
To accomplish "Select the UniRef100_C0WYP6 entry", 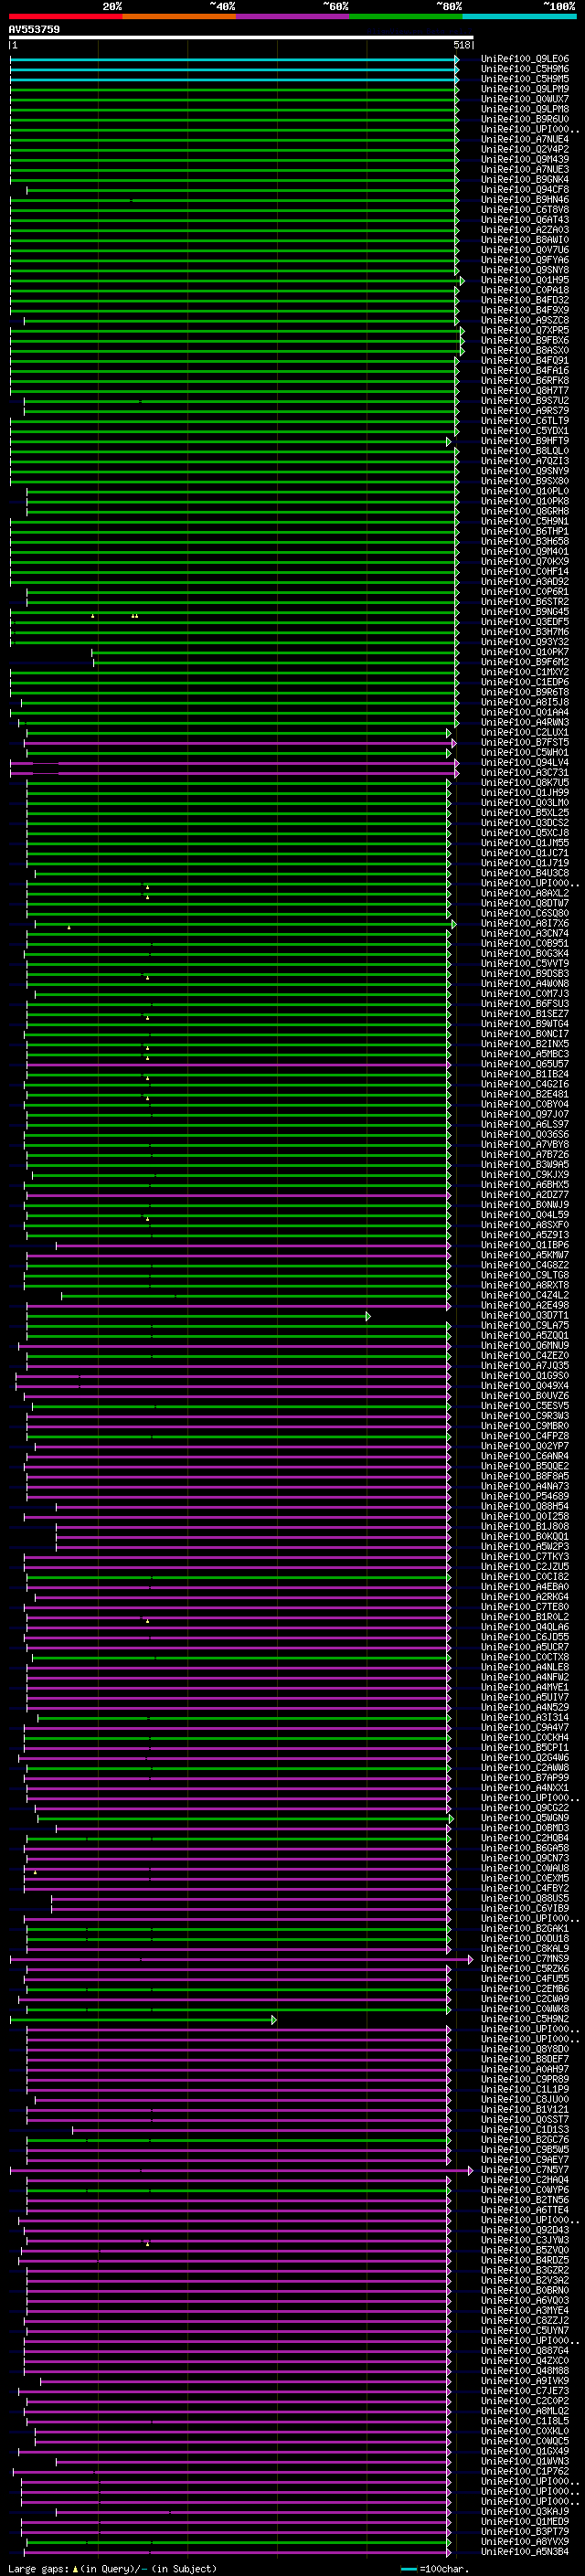I will (525, 2190).
